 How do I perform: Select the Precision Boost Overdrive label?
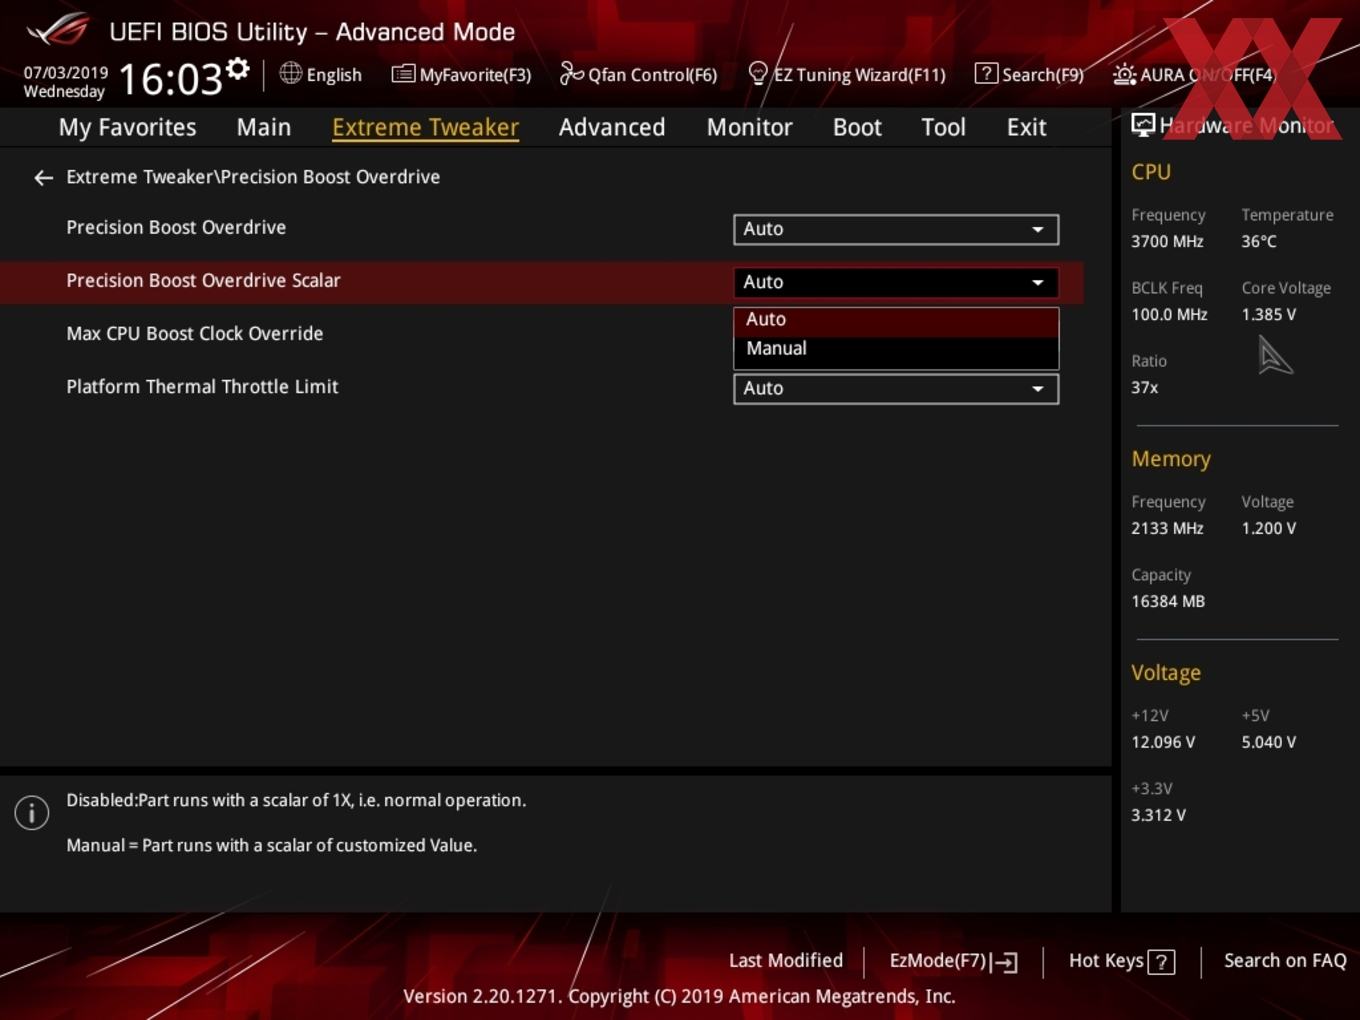(176, 228)
